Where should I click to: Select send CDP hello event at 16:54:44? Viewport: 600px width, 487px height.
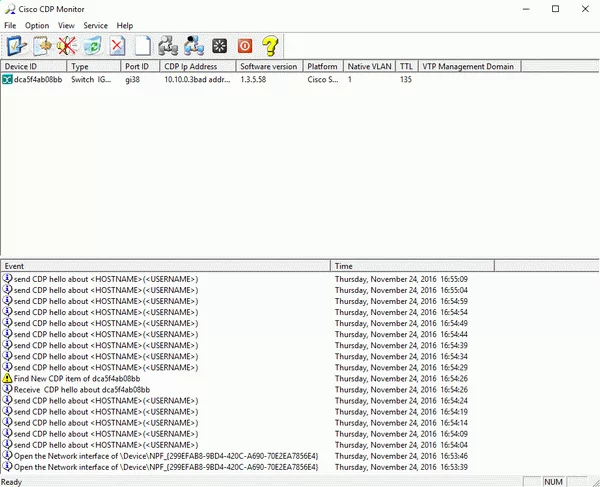248,334
